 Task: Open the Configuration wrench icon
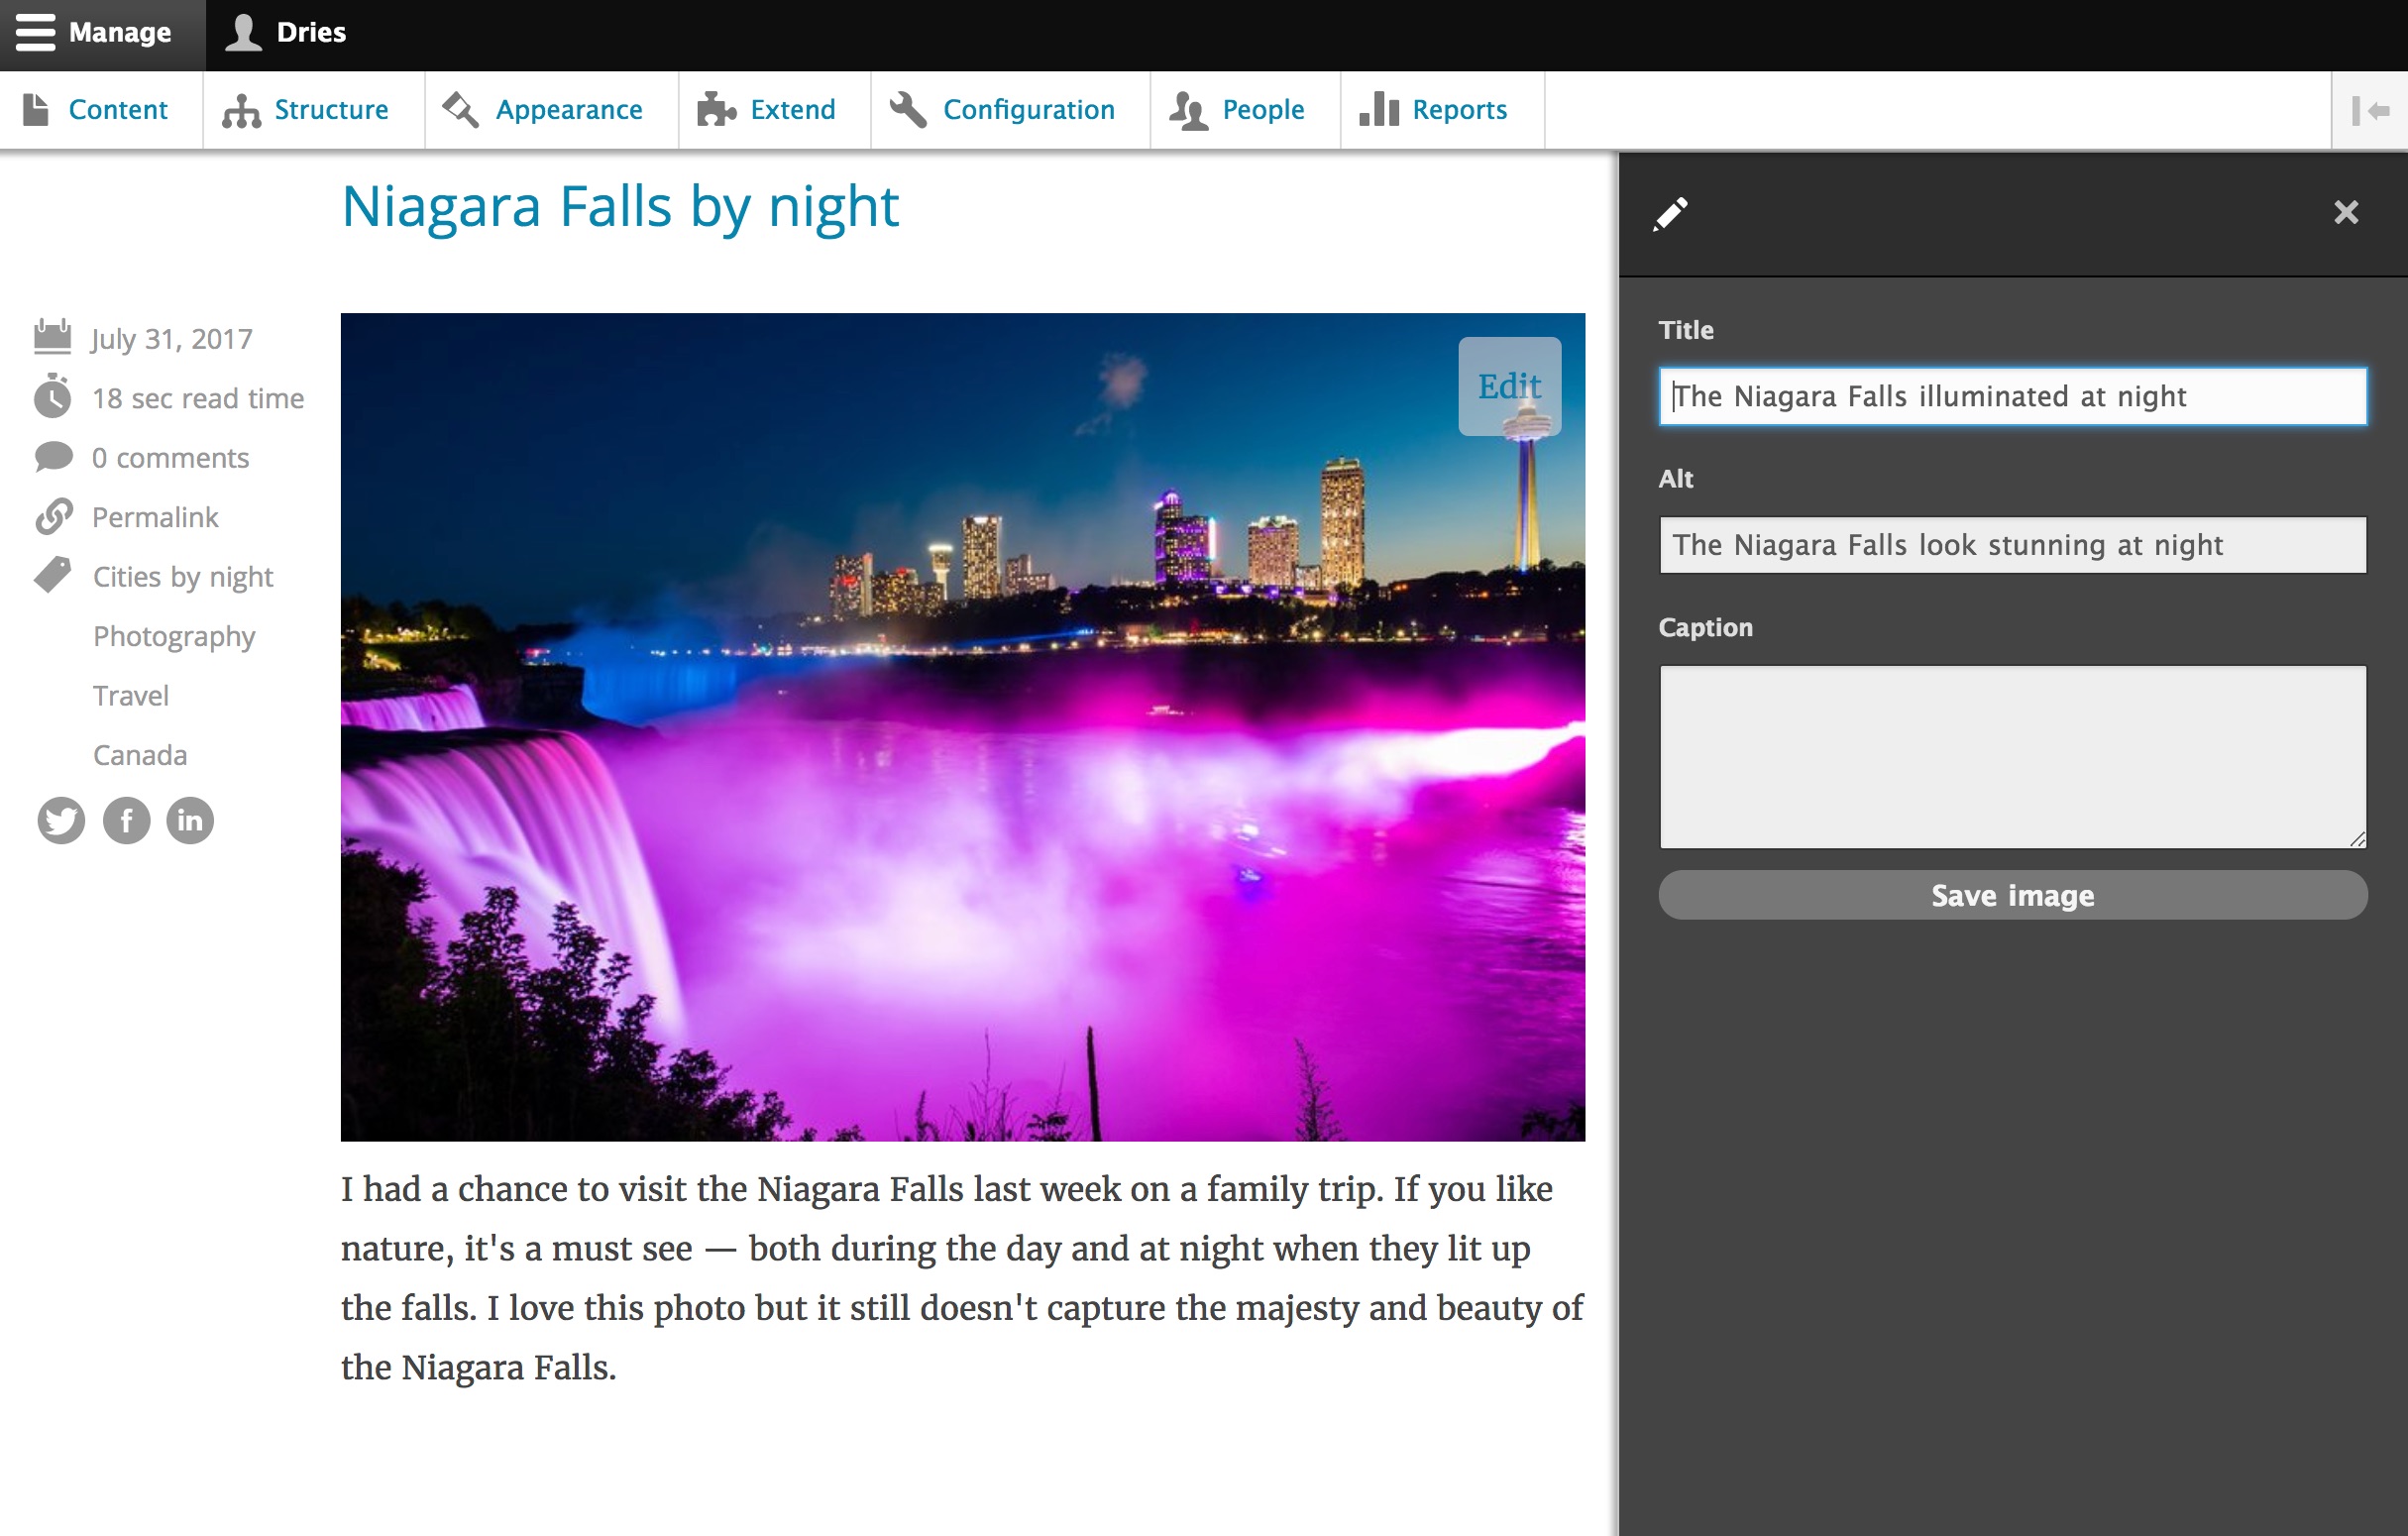click(x=906, y=108)
